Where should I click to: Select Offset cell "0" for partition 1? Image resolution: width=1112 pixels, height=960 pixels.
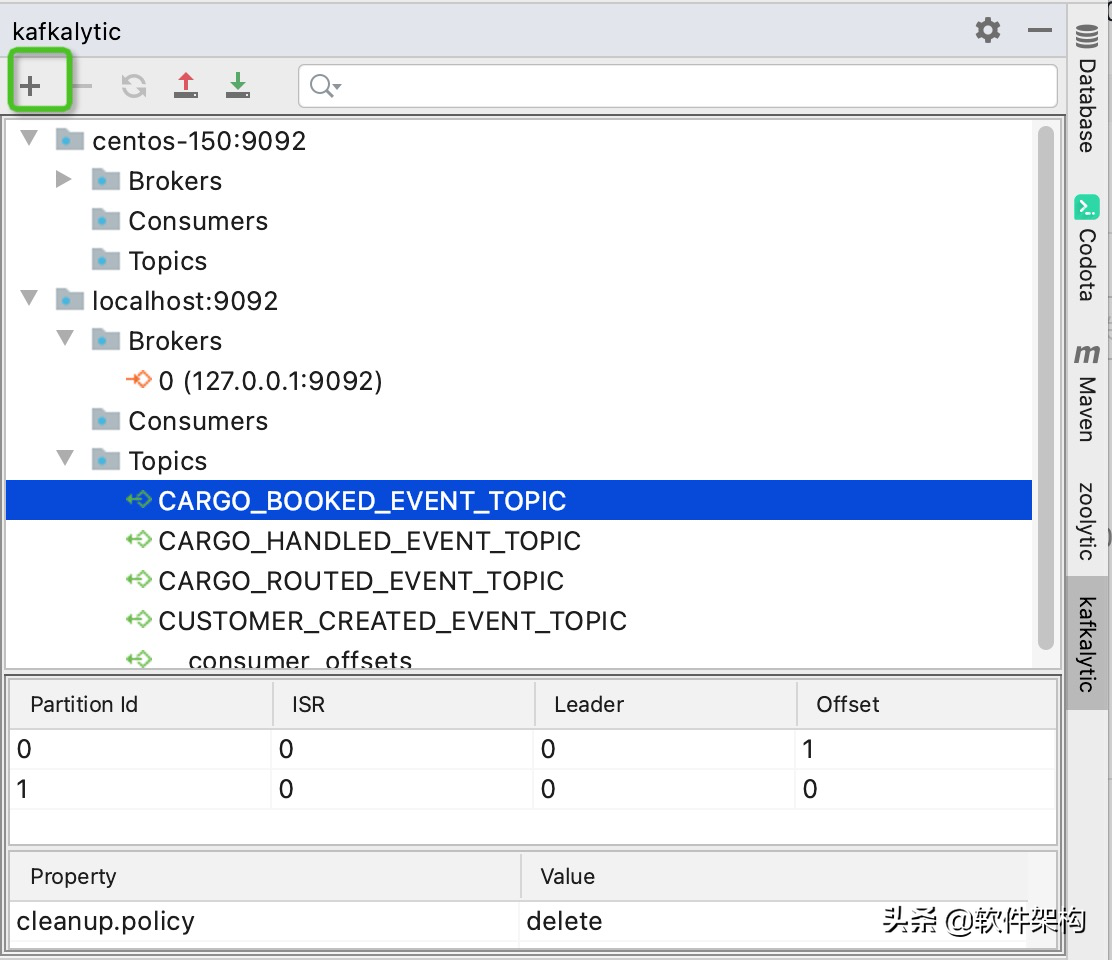pyautogui.click(x=925, y=789)
